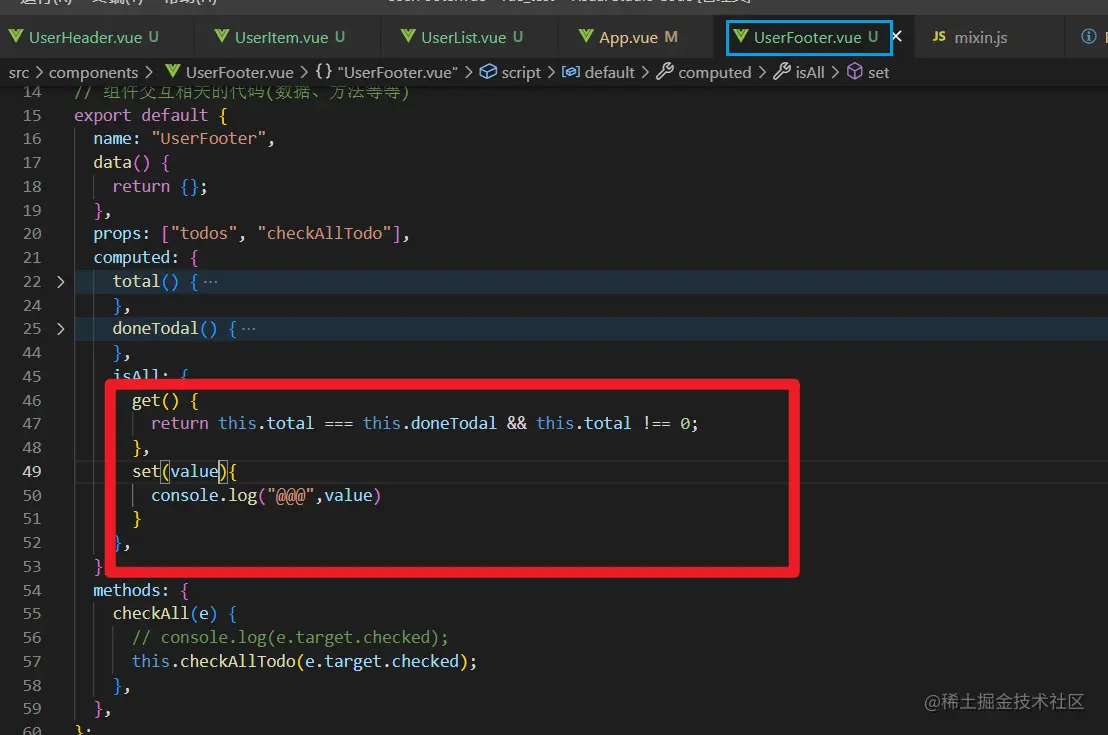Screen dimensions: 1108x735
Task: Click 'this.doneTodal' on line 47
Action: (x=430, y=423)
